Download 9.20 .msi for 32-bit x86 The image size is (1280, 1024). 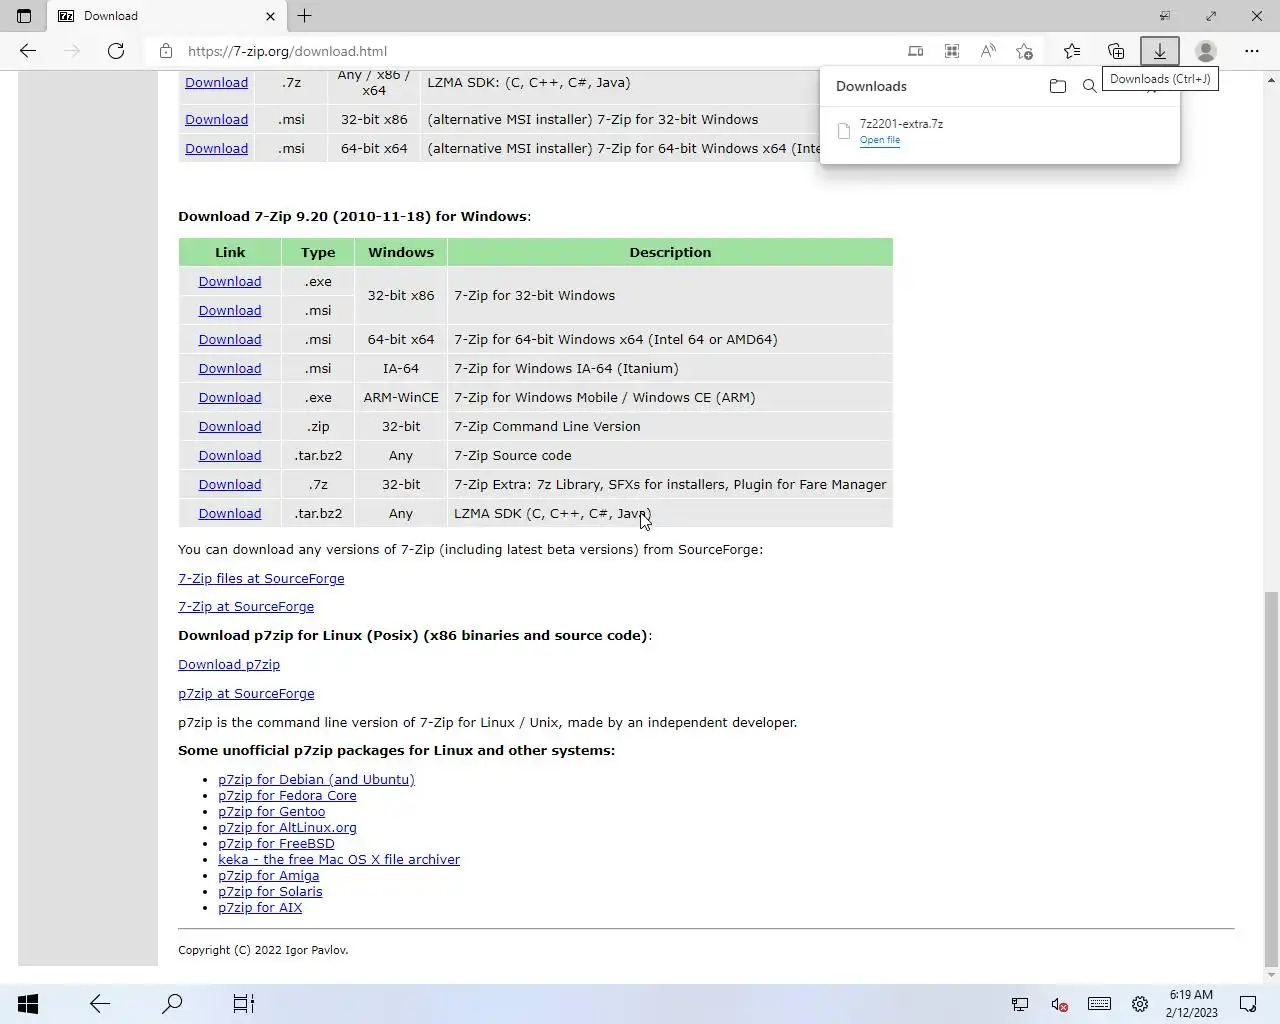230,310
